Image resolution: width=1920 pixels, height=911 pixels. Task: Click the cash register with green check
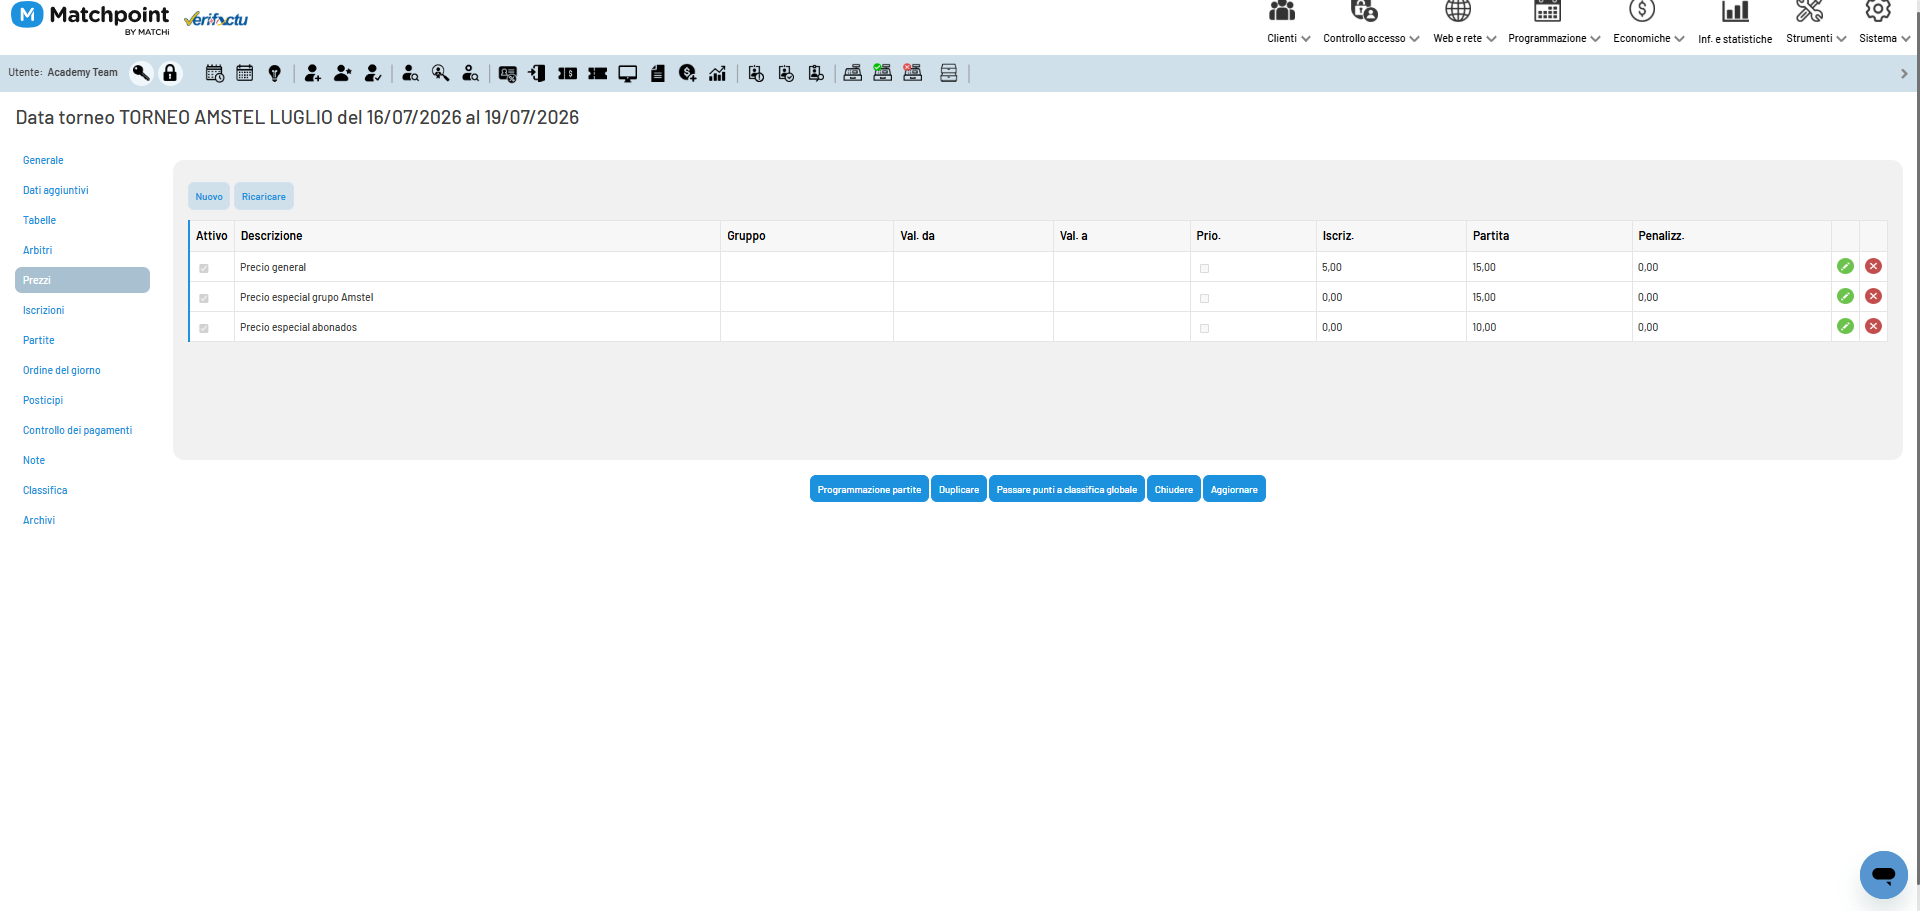883,73
